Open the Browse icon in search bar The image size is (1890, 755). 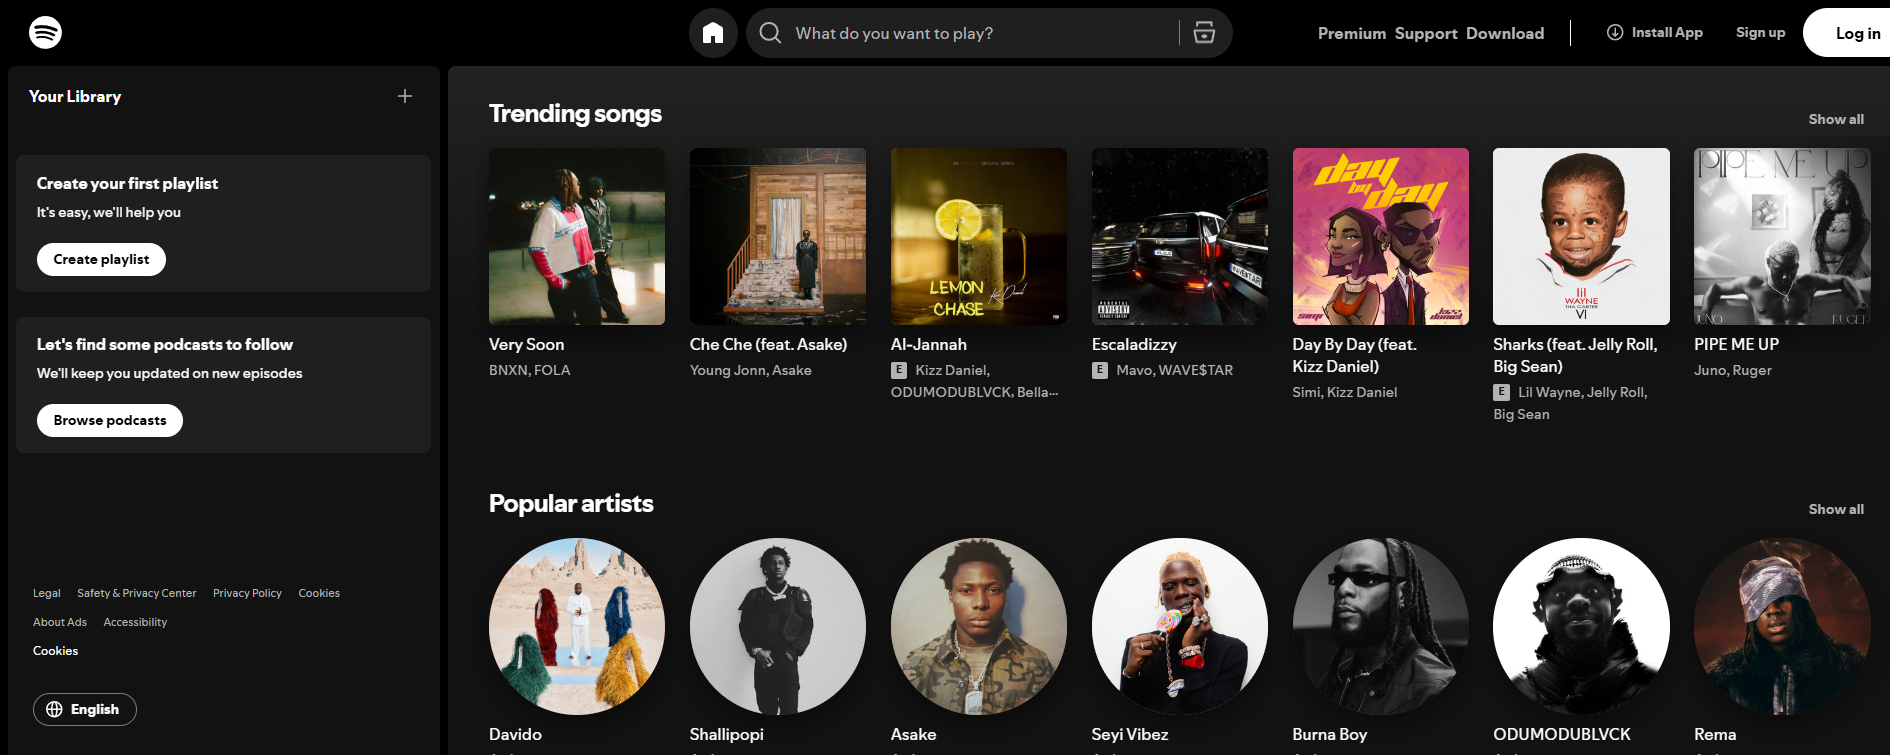pyautogui.click(x=1204, y=33)
